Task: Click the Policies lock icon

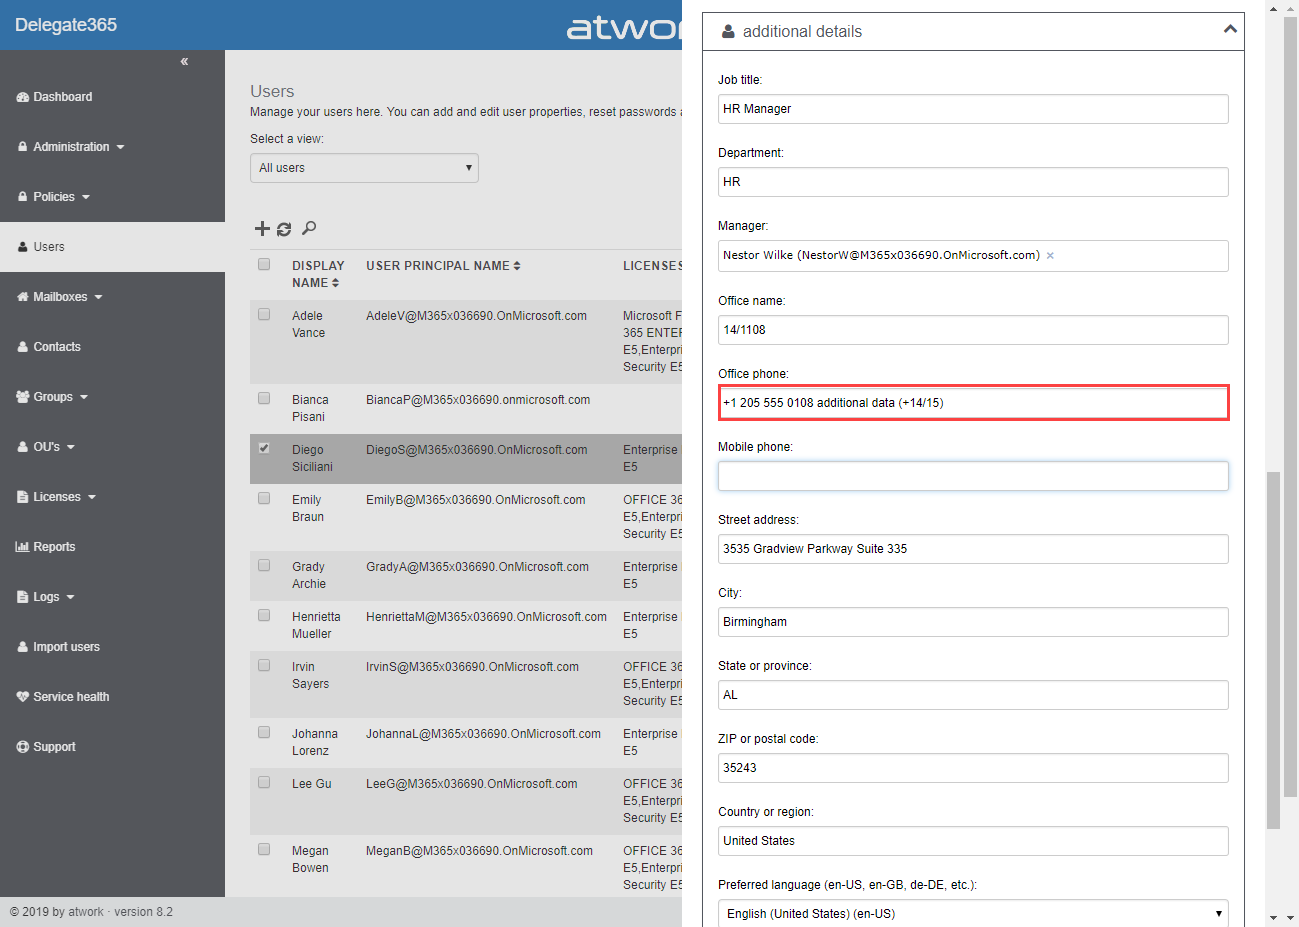Action: tap(23, 197)
